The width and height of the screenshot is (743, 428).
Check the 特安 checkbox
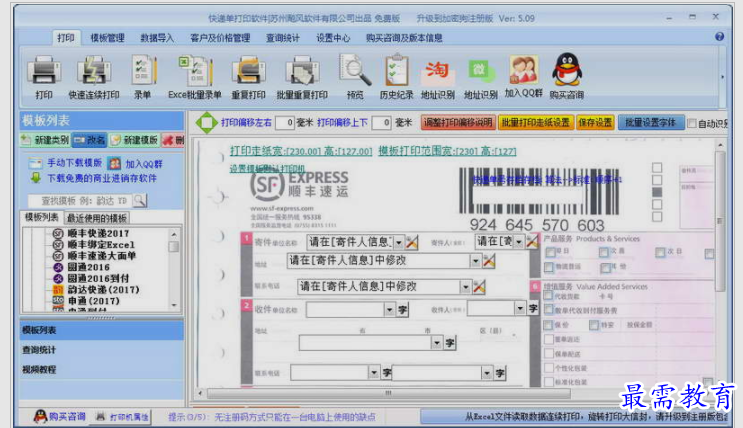[x=594, y=325]
